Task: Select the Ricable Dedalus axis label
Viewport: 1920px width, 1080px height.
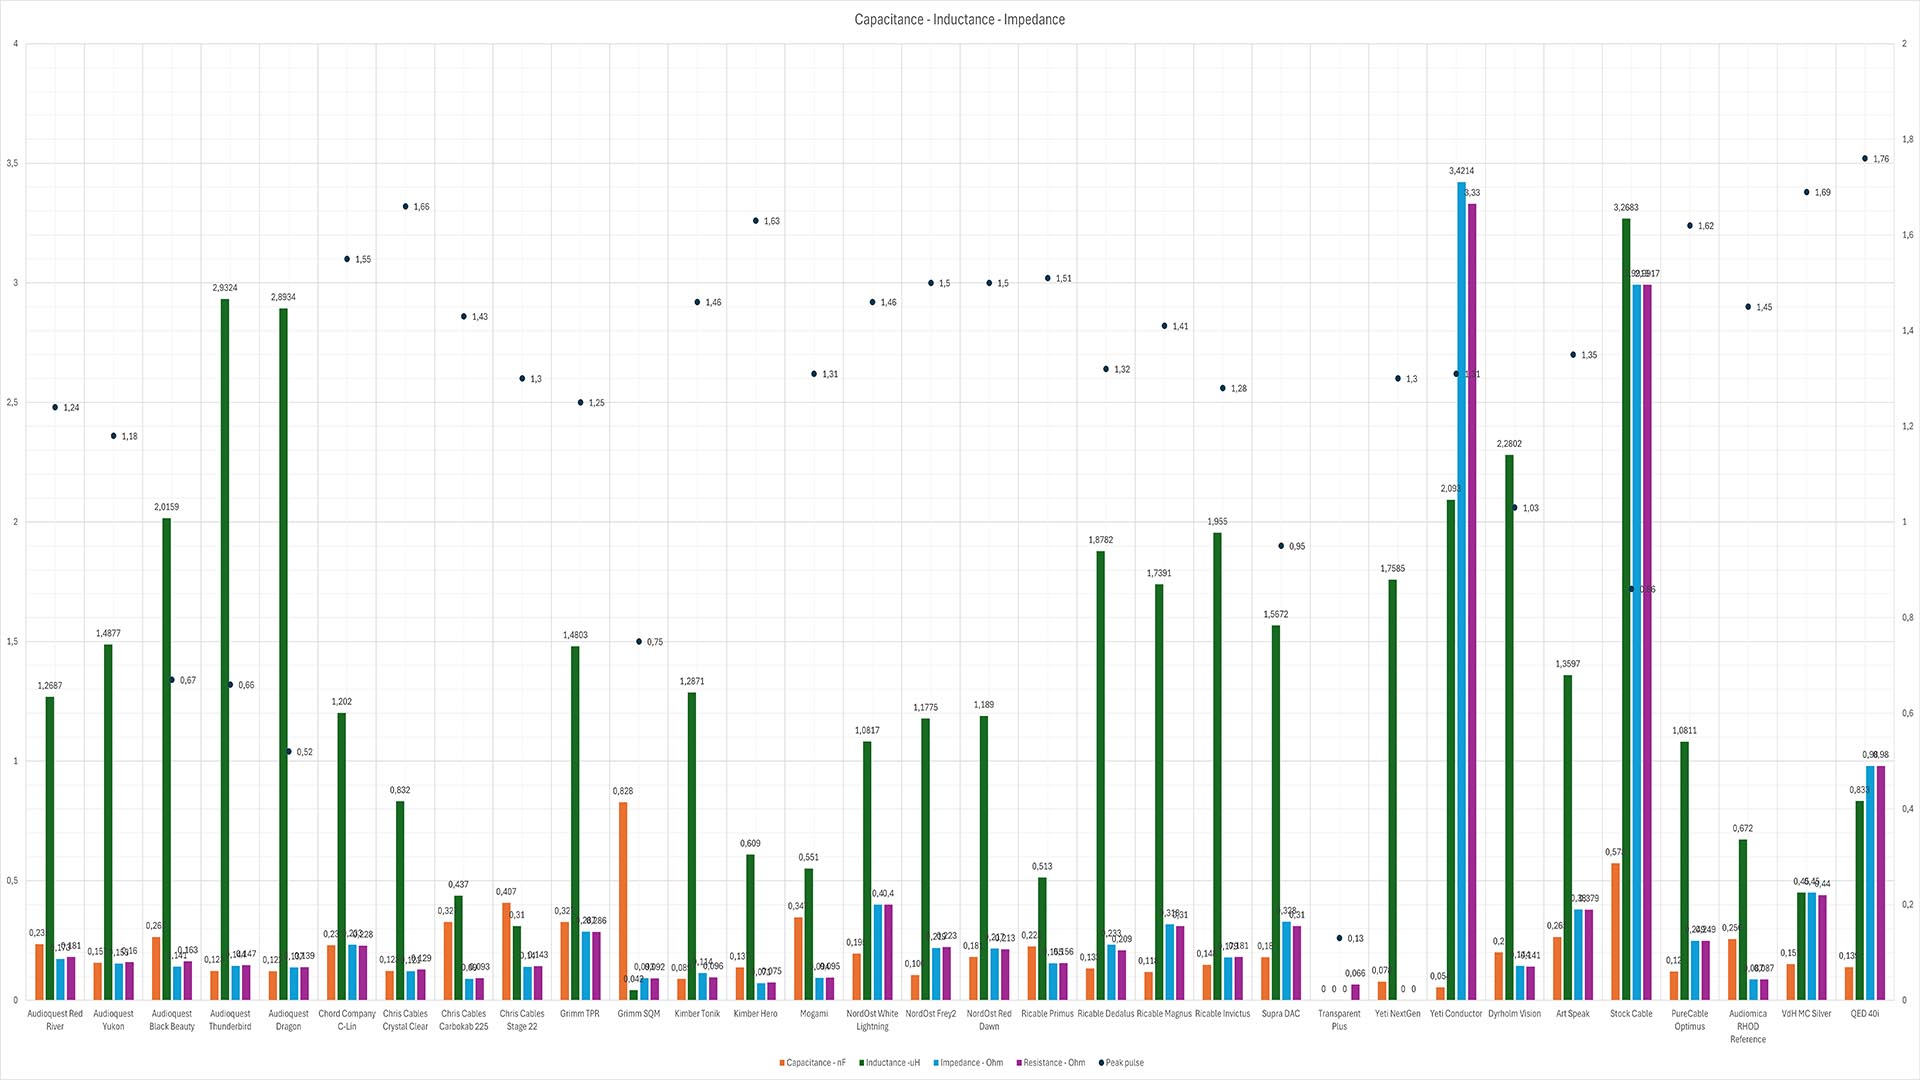Action: (x=1106, y=1014)
